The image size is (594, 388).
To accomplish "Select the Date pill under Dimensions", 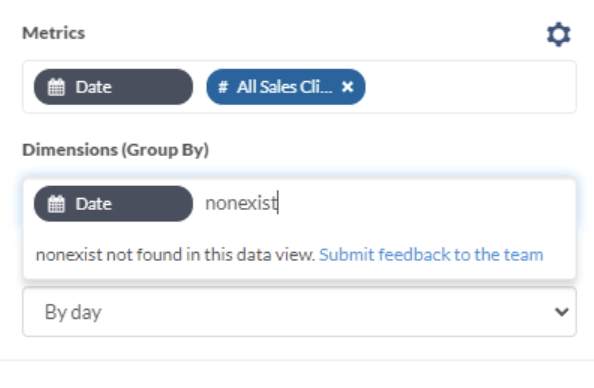I will (113, 203).
